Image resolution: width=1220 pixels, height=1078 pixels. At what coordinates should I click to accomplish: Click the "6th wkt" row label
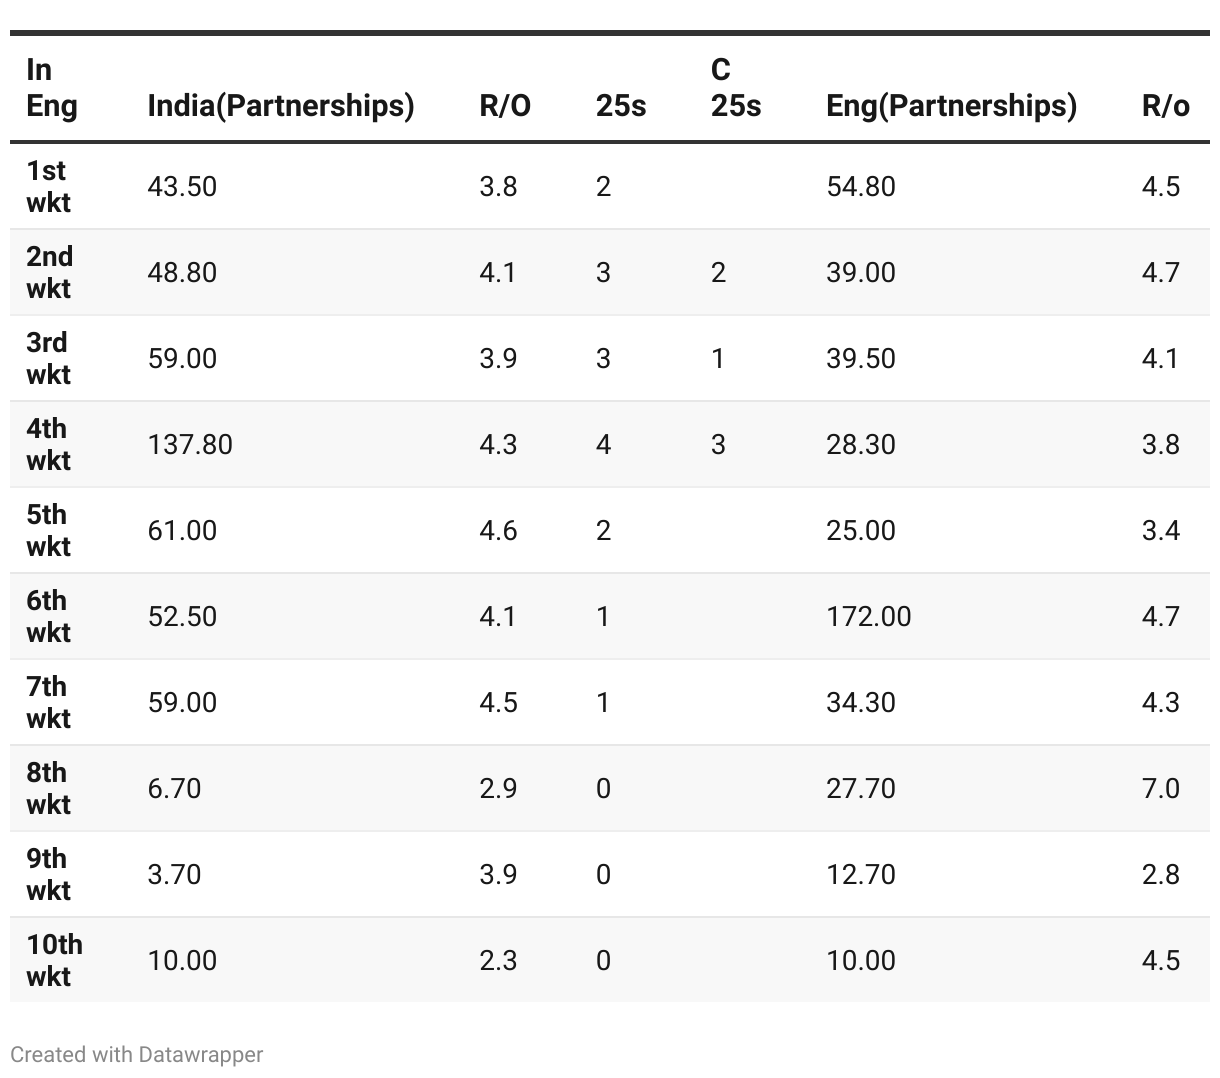pos(48,616)
